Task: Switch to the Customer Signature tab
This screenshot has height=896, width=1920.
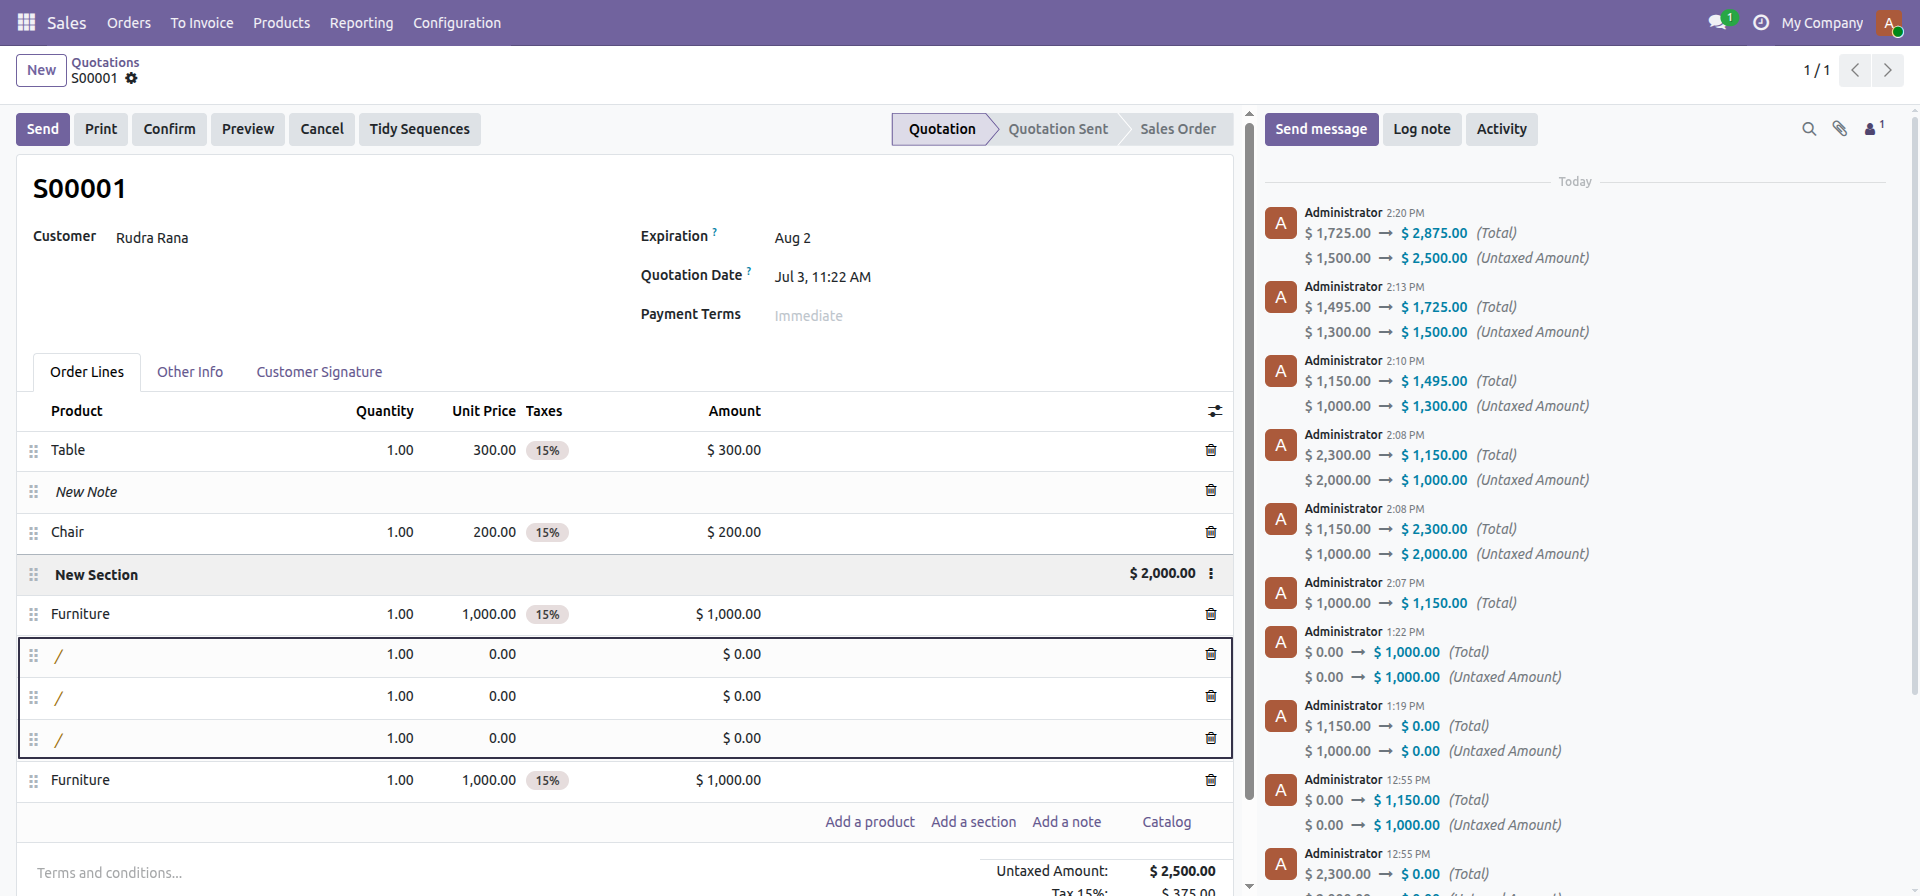Action: coord(319,372)
